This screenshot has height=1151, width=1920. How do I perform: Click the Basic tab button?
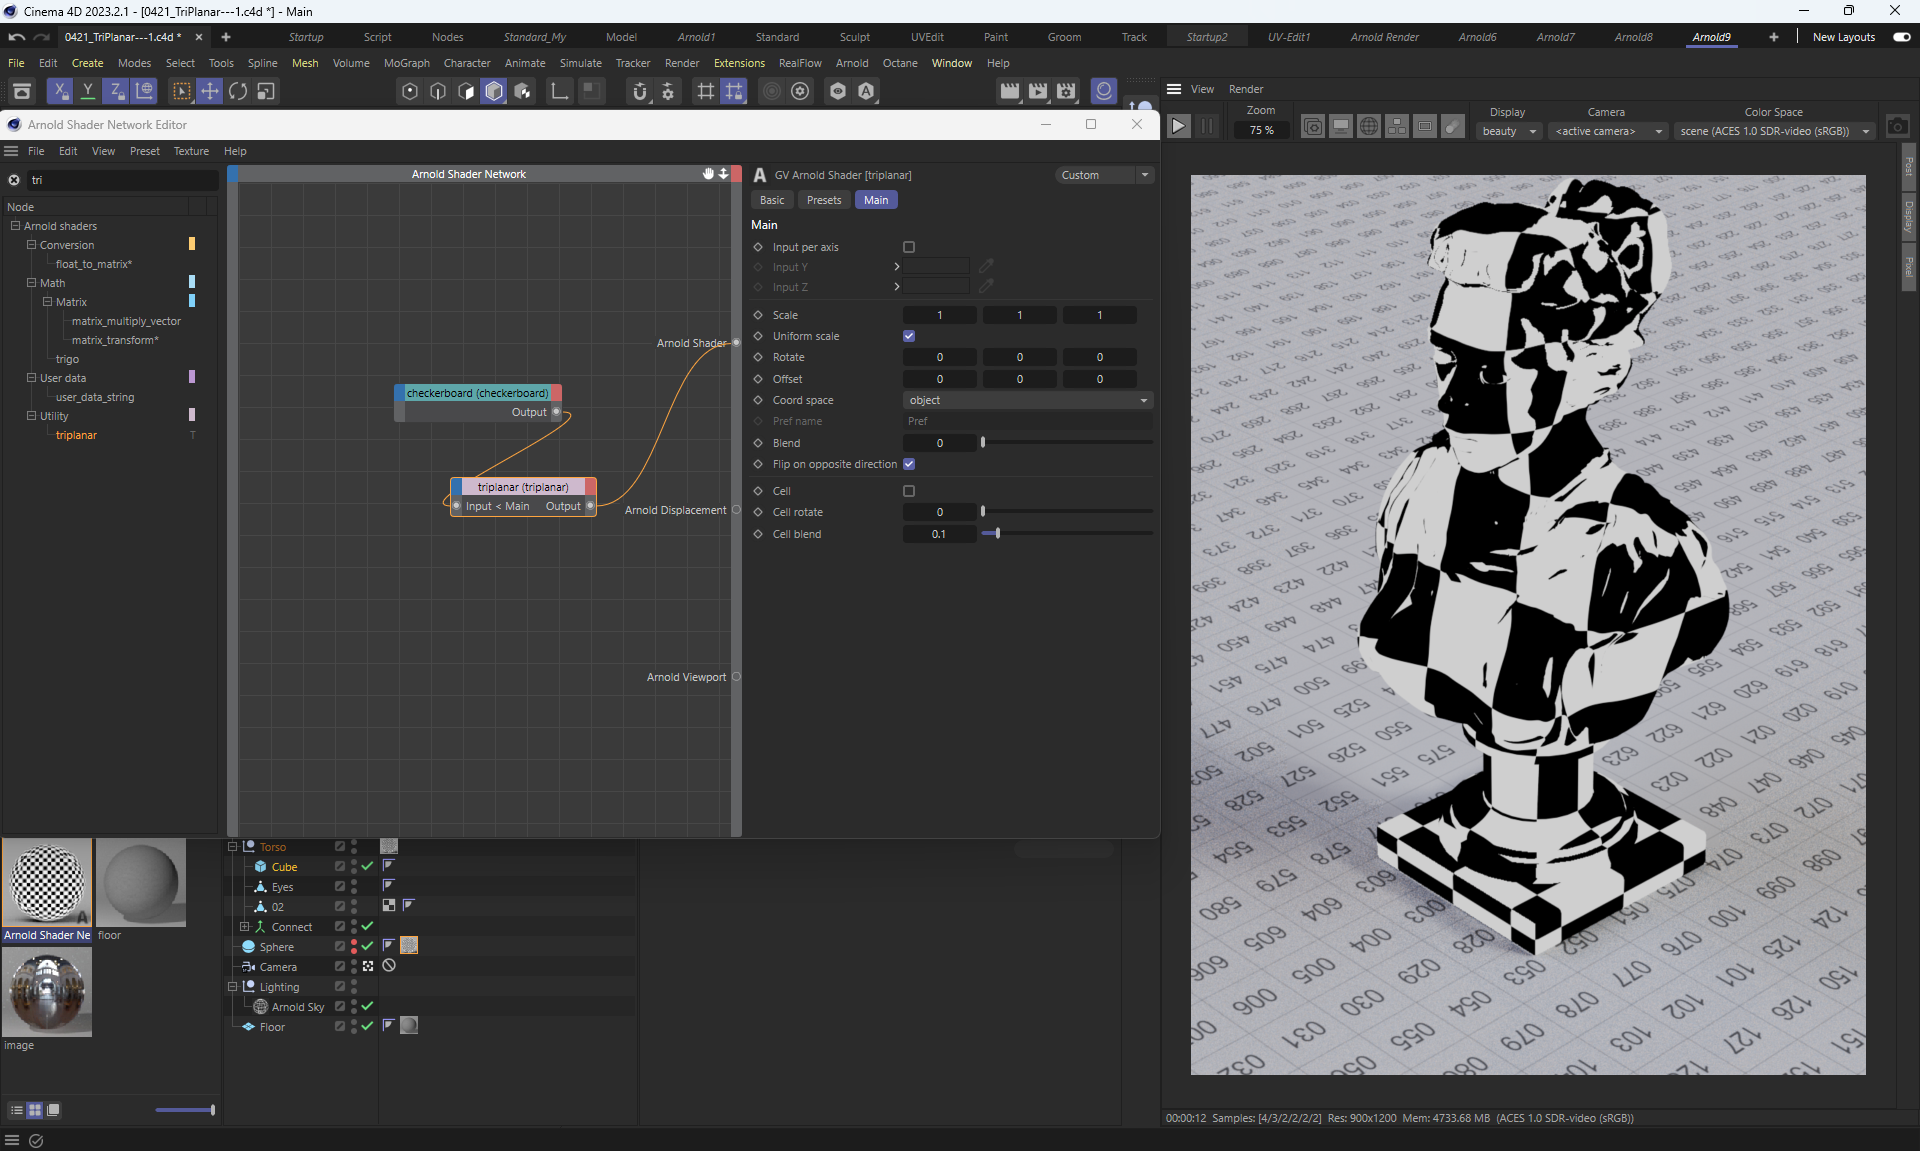(x=772, y=200)
